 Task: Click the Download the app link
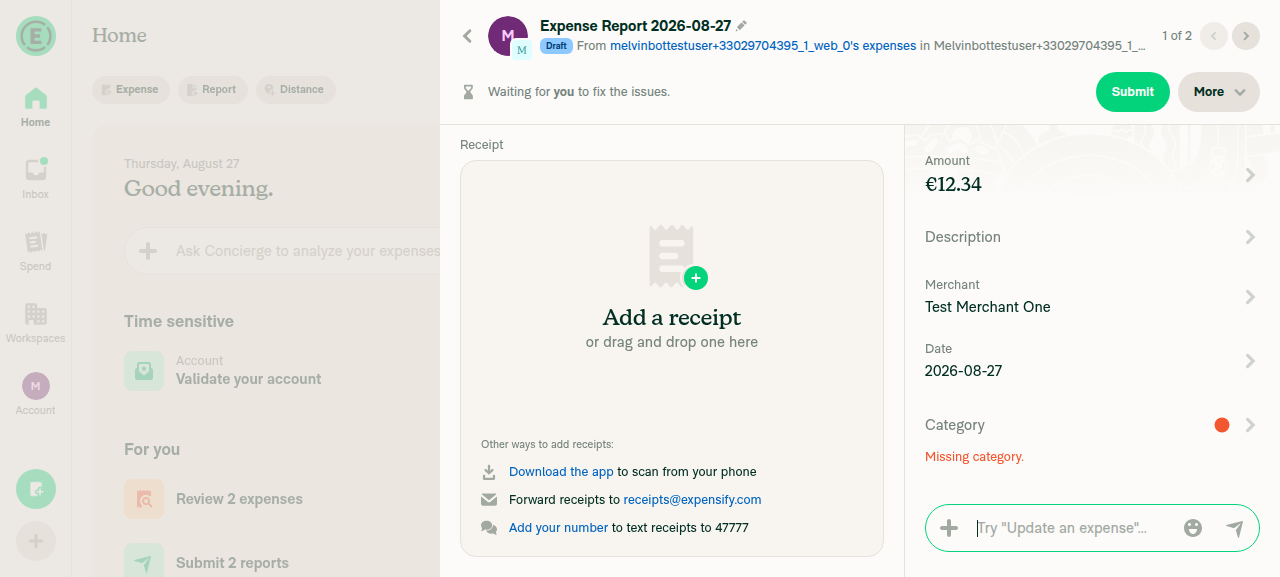[561, 472]
